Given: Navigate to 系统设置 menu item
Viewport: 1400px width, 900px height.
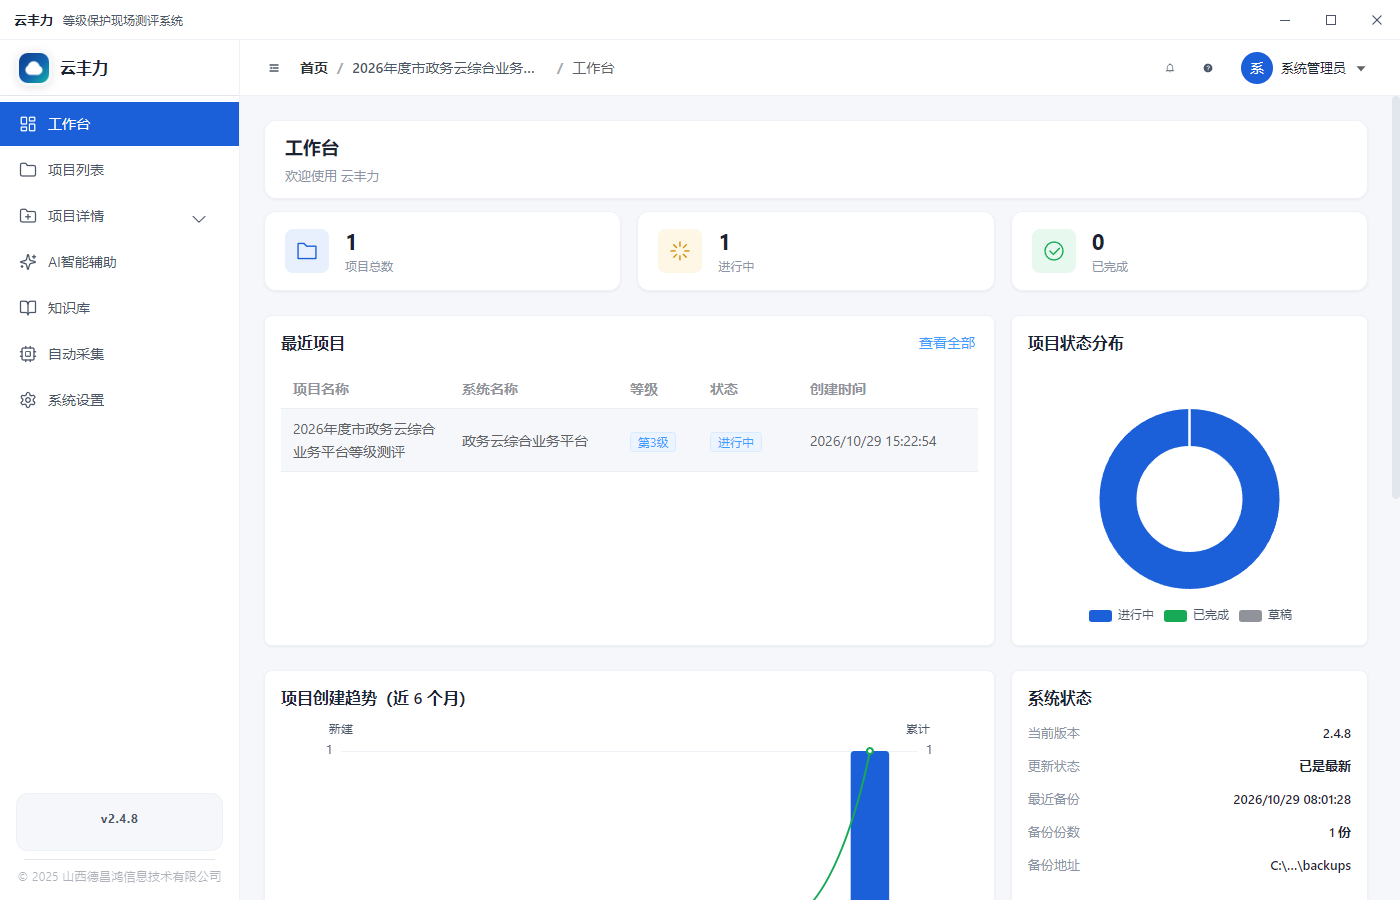Looking at the screenshot, I should click(x=119, y=400).
